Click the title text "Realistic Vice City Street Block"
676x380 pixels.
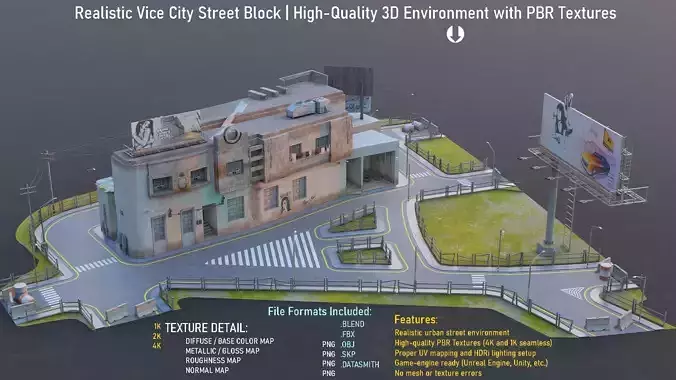(x=178, y=13)
